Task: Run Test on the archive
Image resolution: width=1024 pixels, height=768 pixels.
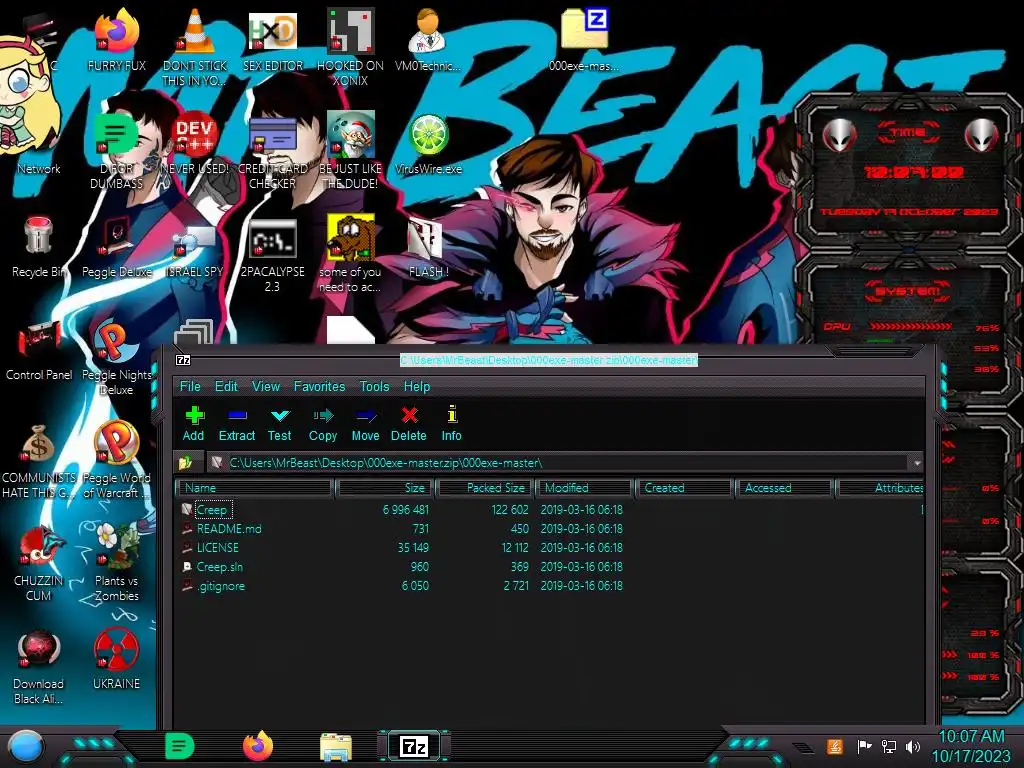Action: pyautogui.click(x=280, y=424)
